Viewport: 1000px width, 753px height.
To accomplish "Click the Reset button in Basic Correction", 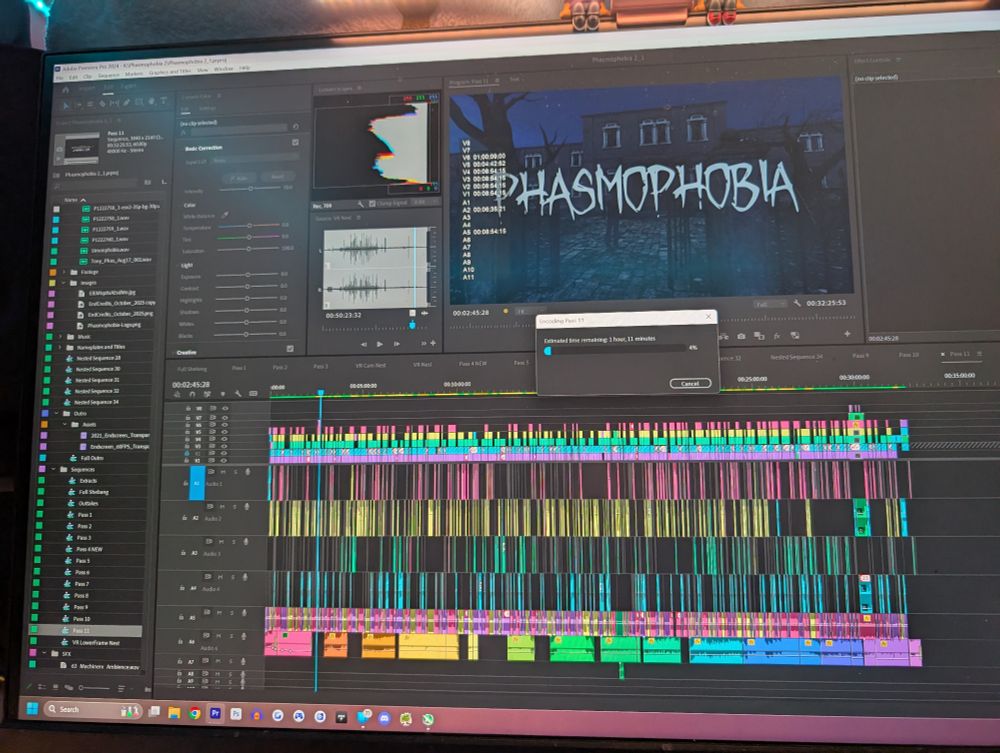I will [x=277, y=177].
